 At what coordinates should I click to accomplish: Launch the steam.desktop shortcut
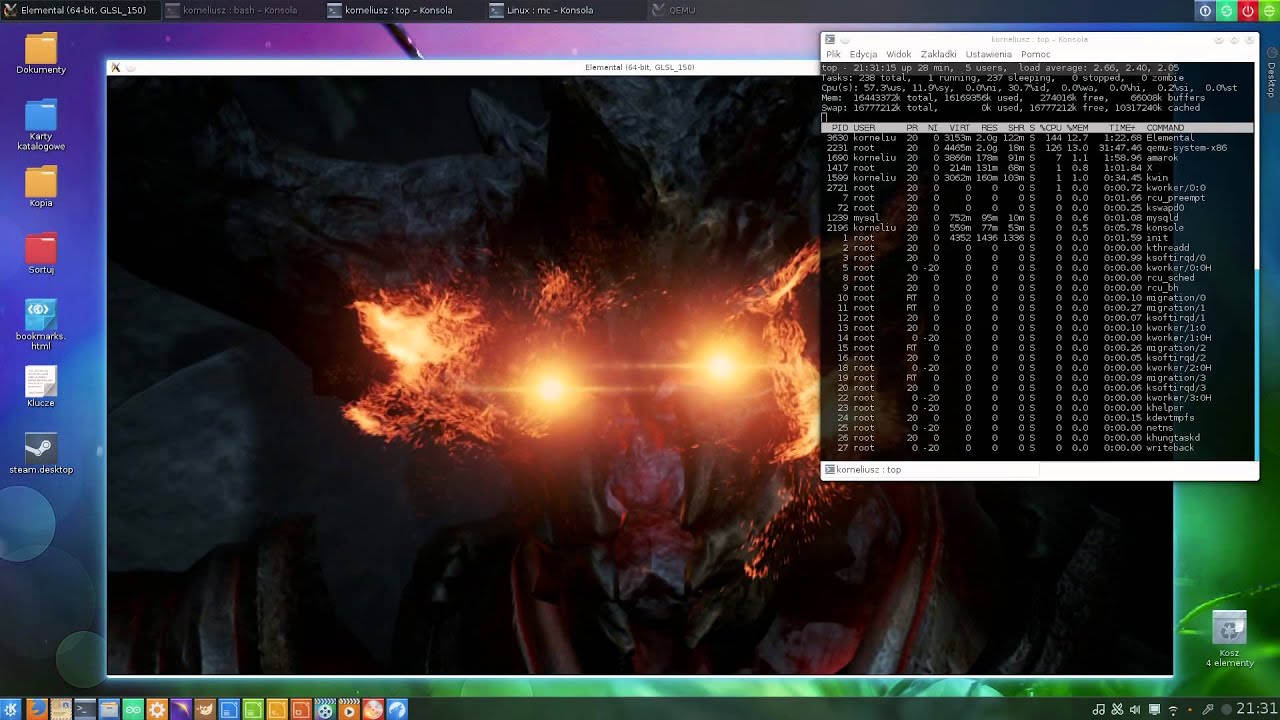(41, 454)
